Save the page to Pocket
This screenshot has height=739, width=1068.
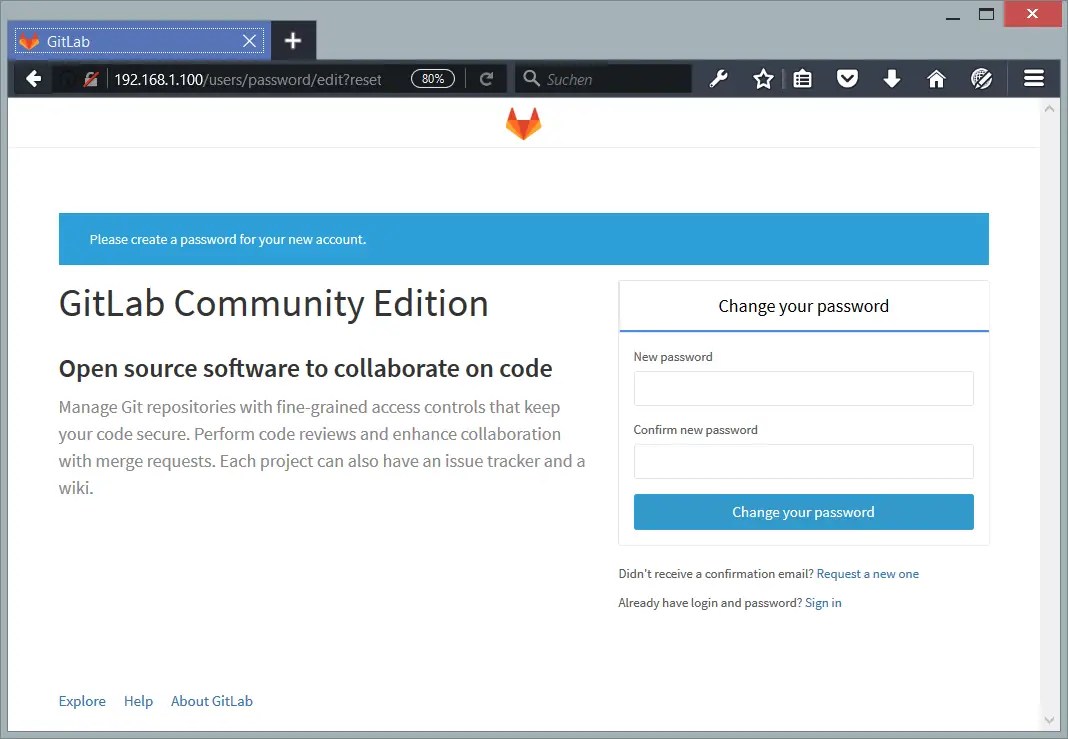[x=847, y=78]
